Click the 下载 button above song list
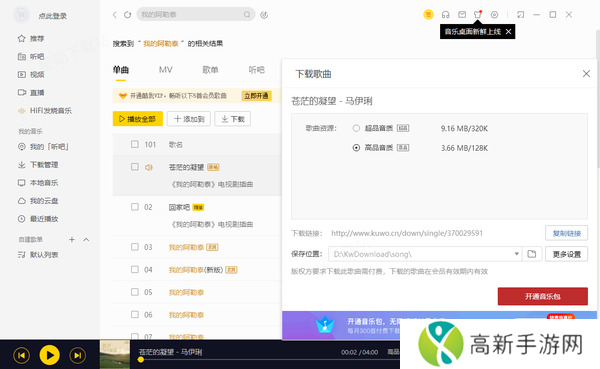This screenshot has width=600, height=369. click(x=233, y=119)
